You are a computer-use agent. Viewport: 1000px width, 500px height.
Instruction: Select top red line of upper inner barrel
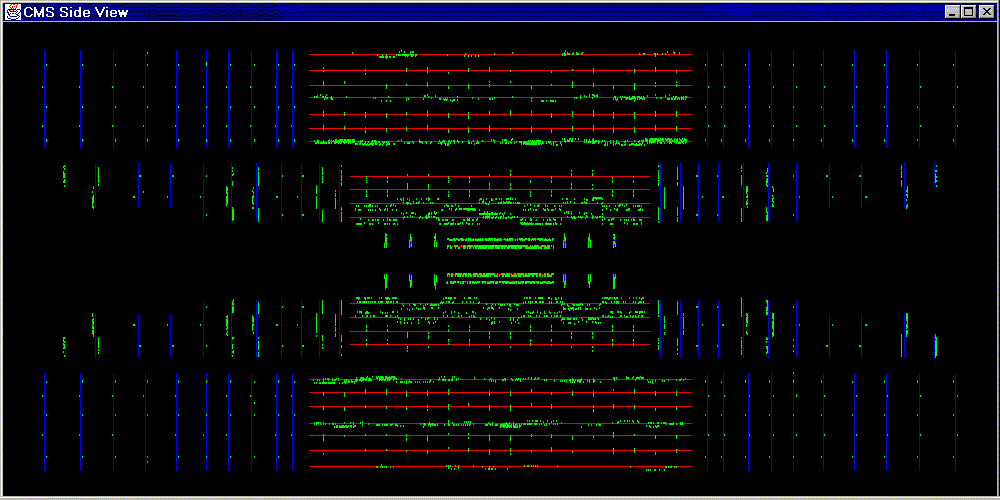coord(500,177)
